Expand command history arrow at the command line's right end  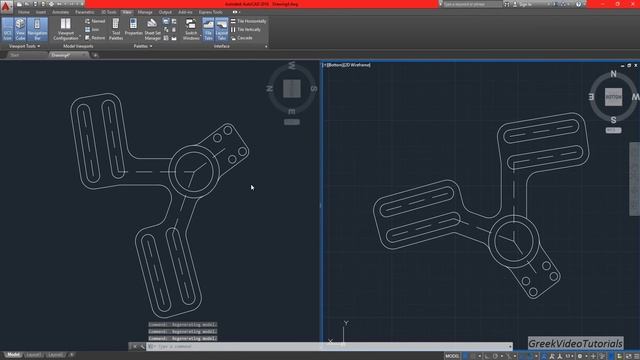pyautogui.click(x=510, y=347)
